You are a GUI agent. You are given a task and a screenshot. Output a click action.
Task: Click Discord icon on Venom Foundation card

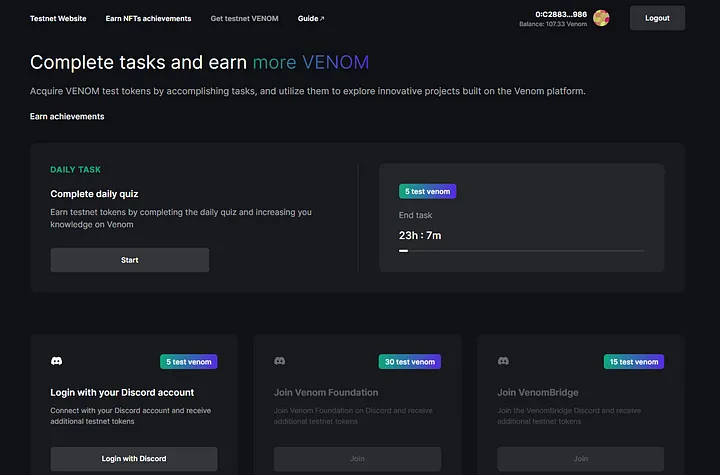click(x=280, y=361)
